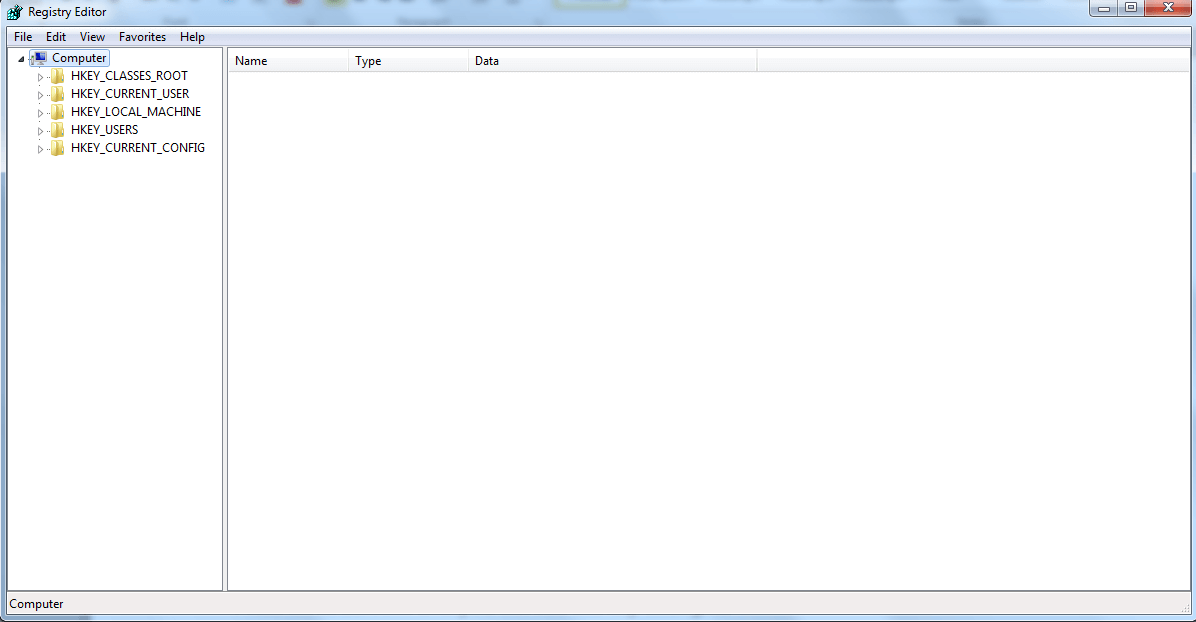Maximize the Registry Editor window
Viewport: 1196px width, 622px height.
[1131, 8]
